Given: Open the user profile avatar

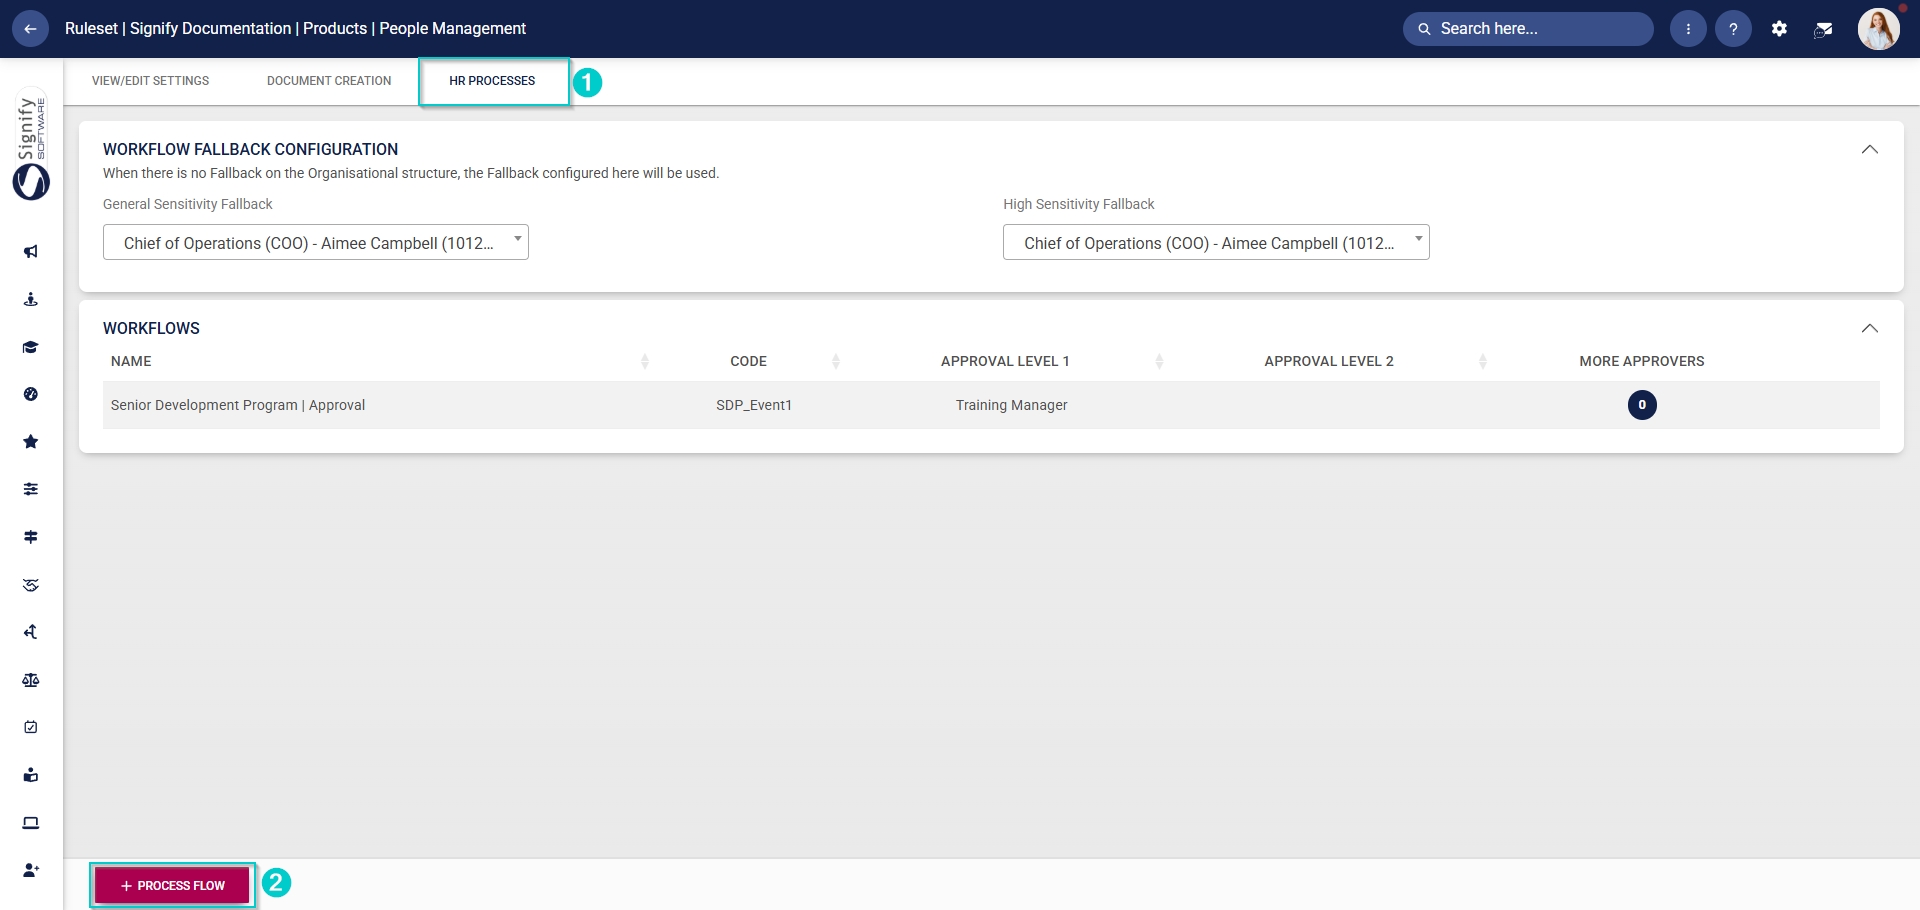Looking at the screenshot, I should [x=1879, y=29].
